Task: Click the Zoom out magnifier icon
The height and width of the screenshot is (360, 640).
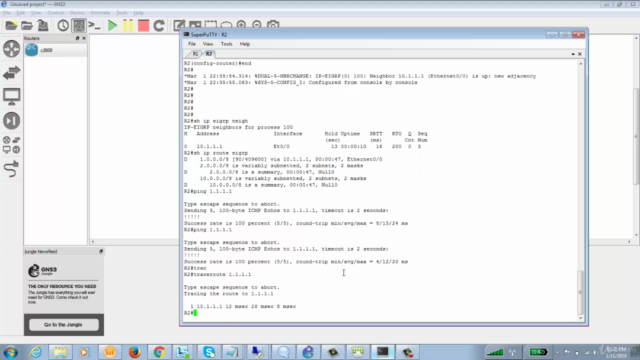Action: (x=257, y=25)
